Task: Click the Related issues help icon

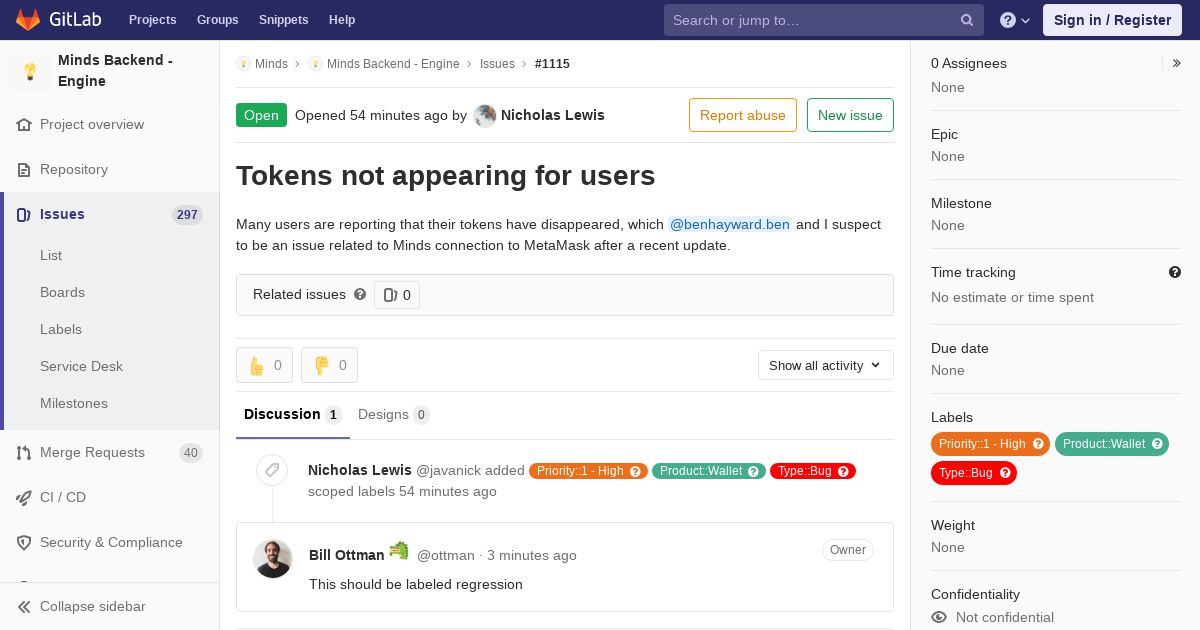Action: tap(360, 294)
